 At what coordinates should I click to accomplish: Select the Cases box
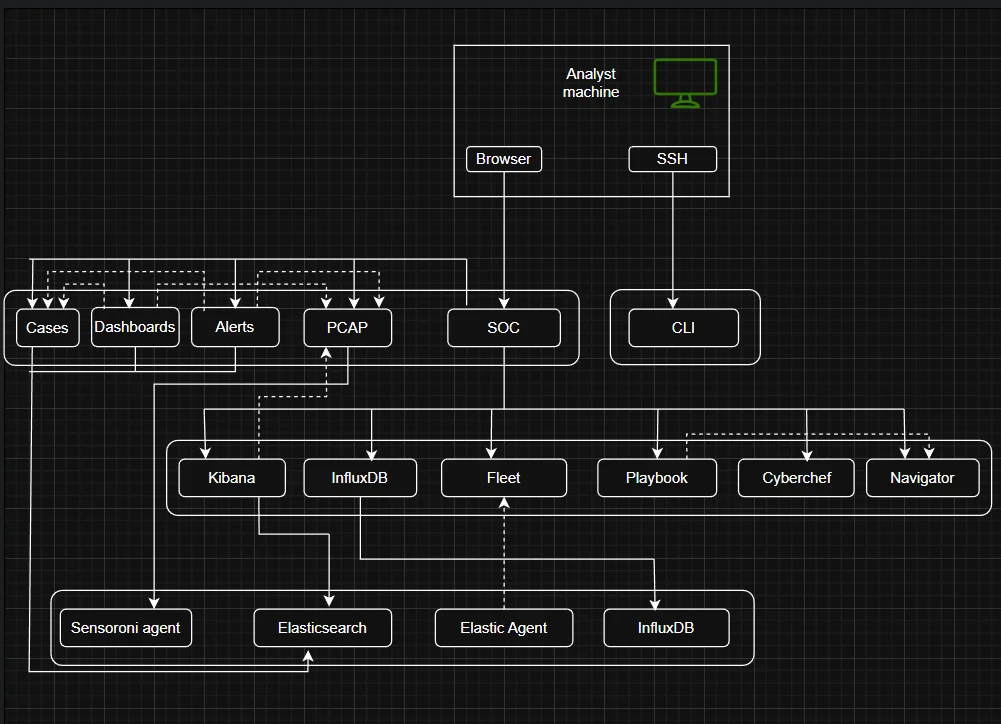48,328
